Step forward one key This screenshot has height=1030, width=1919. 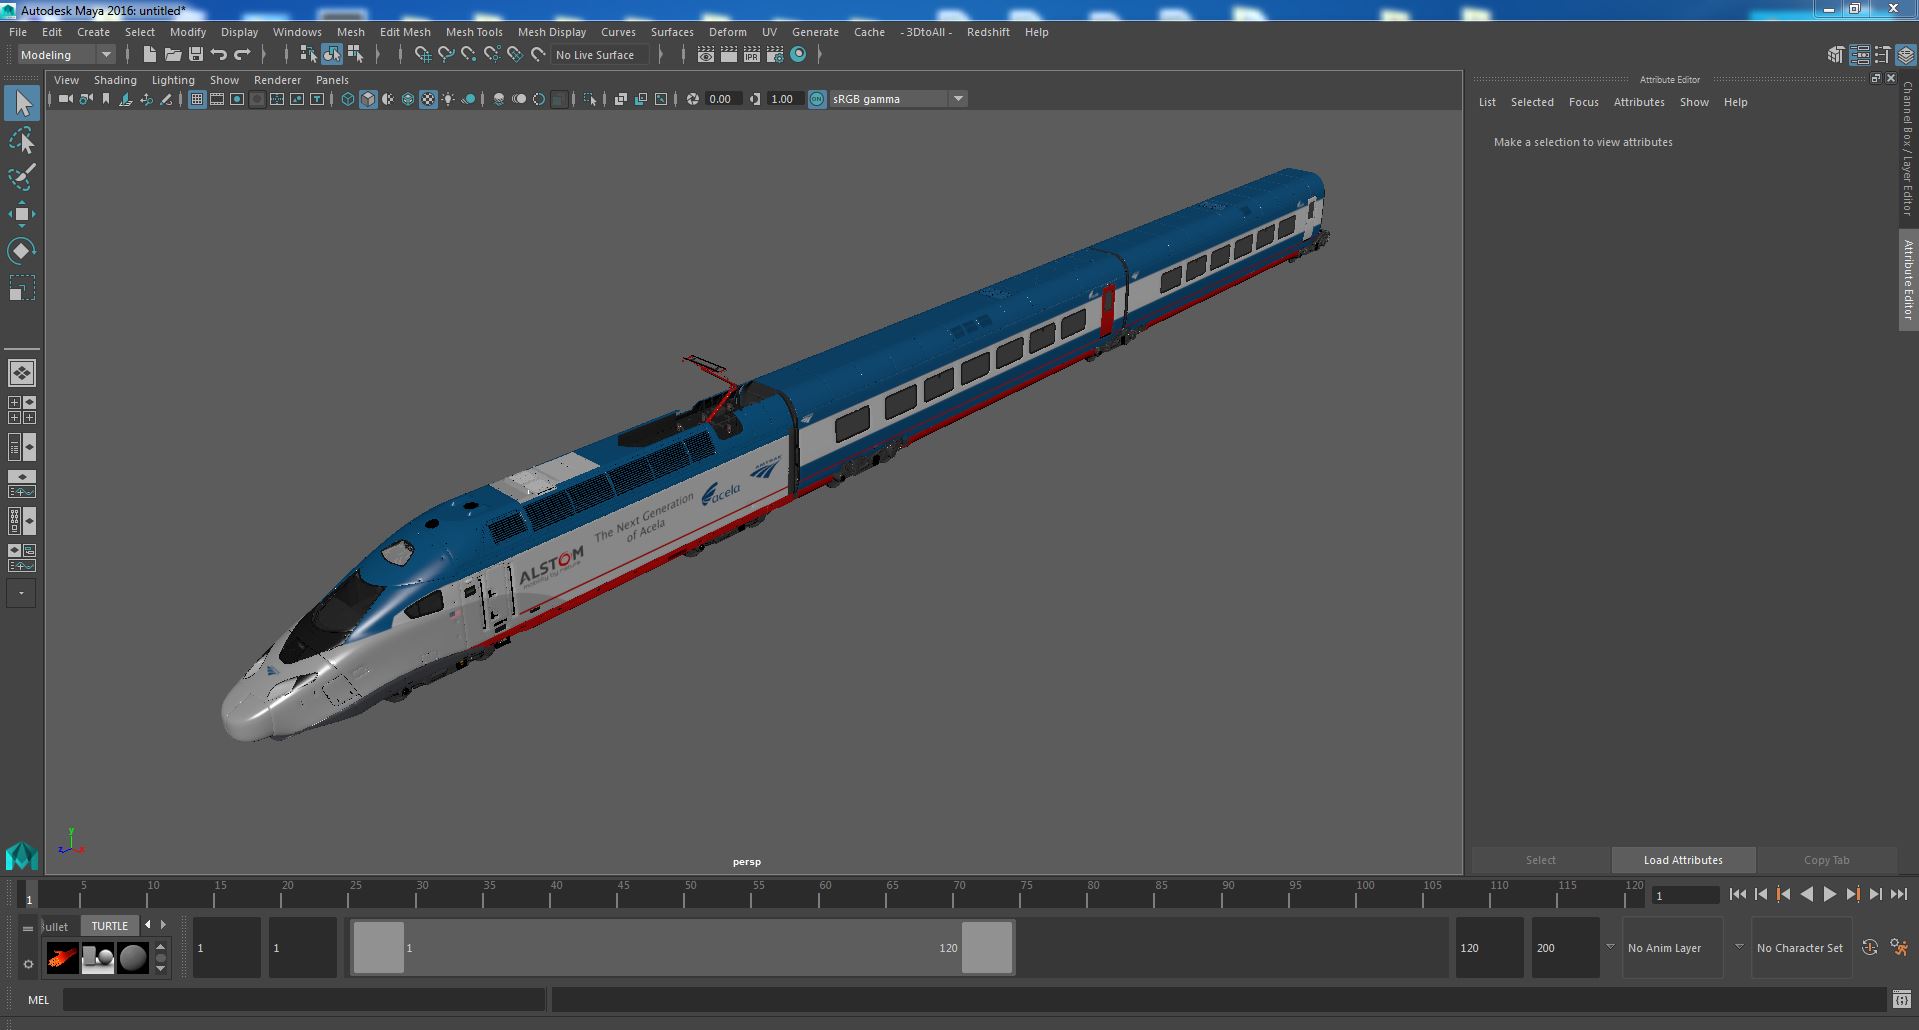point(1852,895)
